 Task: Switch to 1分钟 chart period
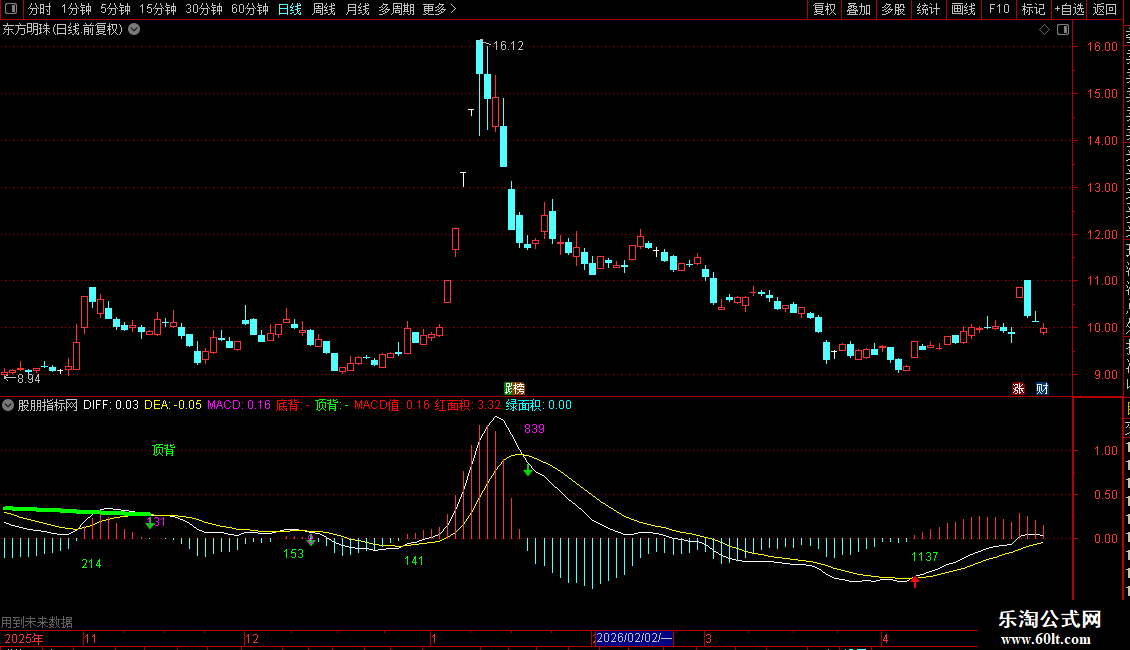[76, 9]
